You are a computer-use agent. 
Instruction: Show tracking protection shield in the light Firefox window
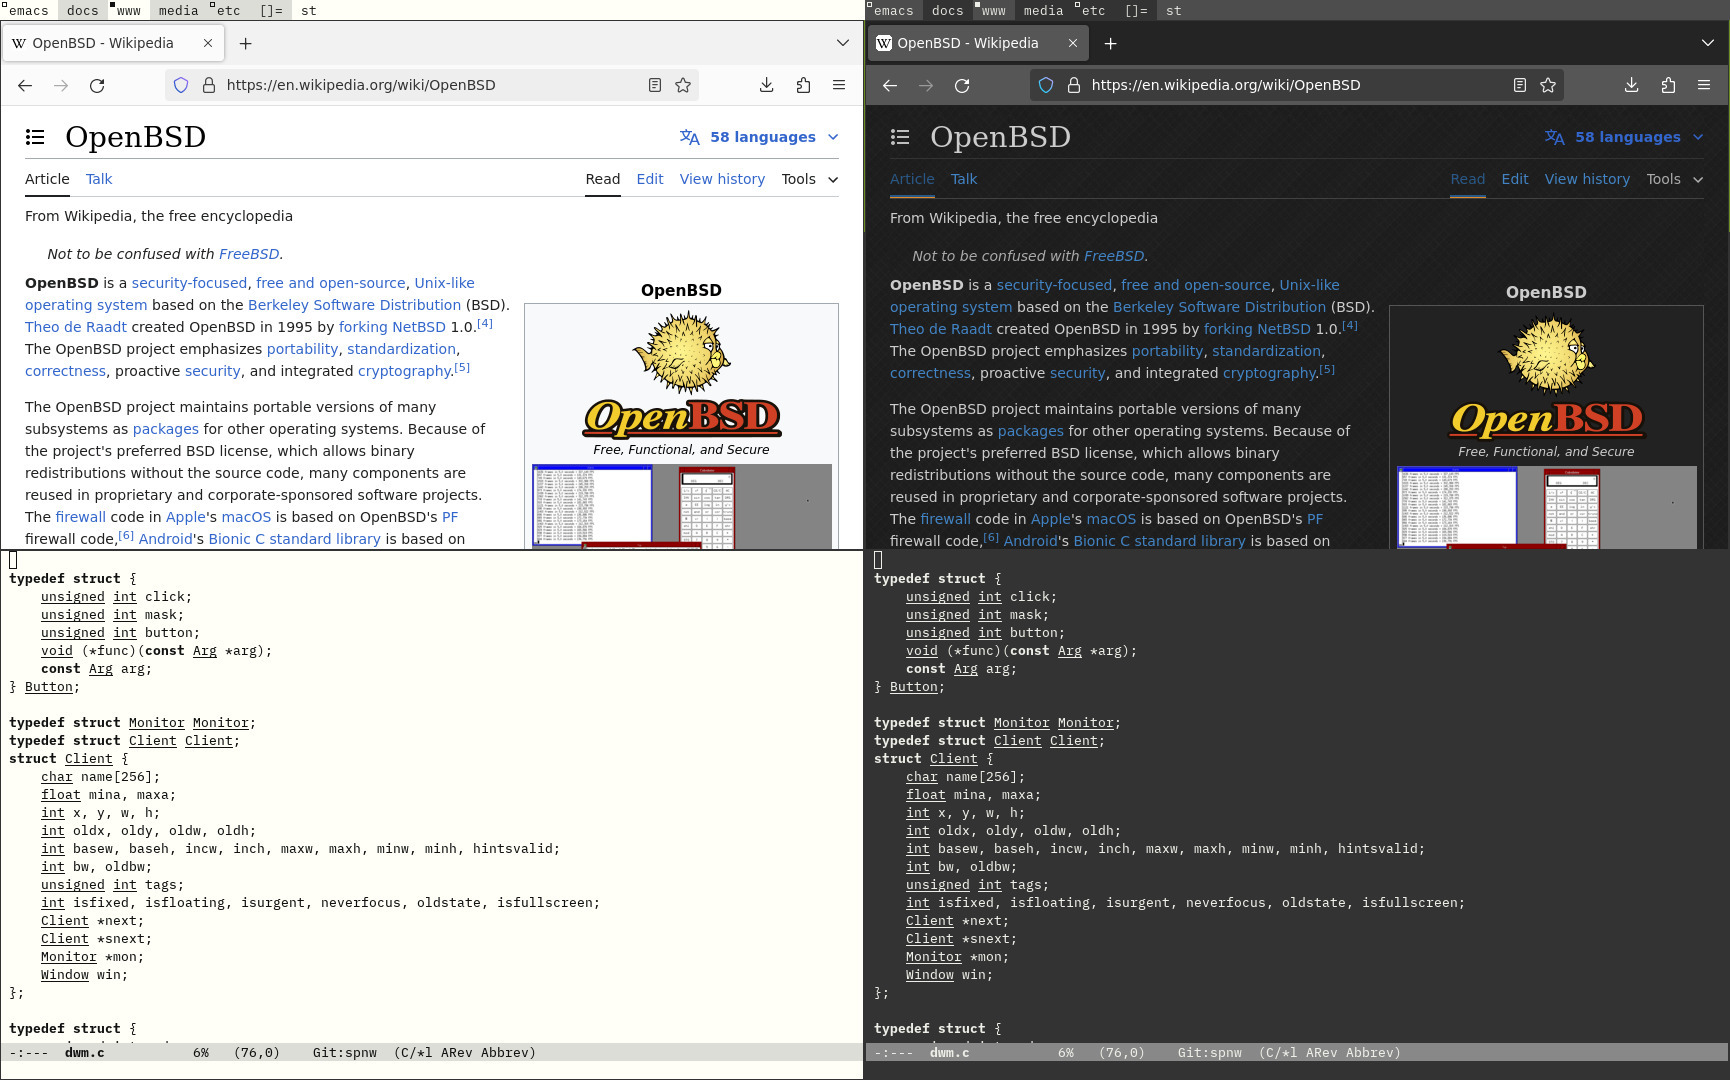pyautogui.click(x=181, y=85)
